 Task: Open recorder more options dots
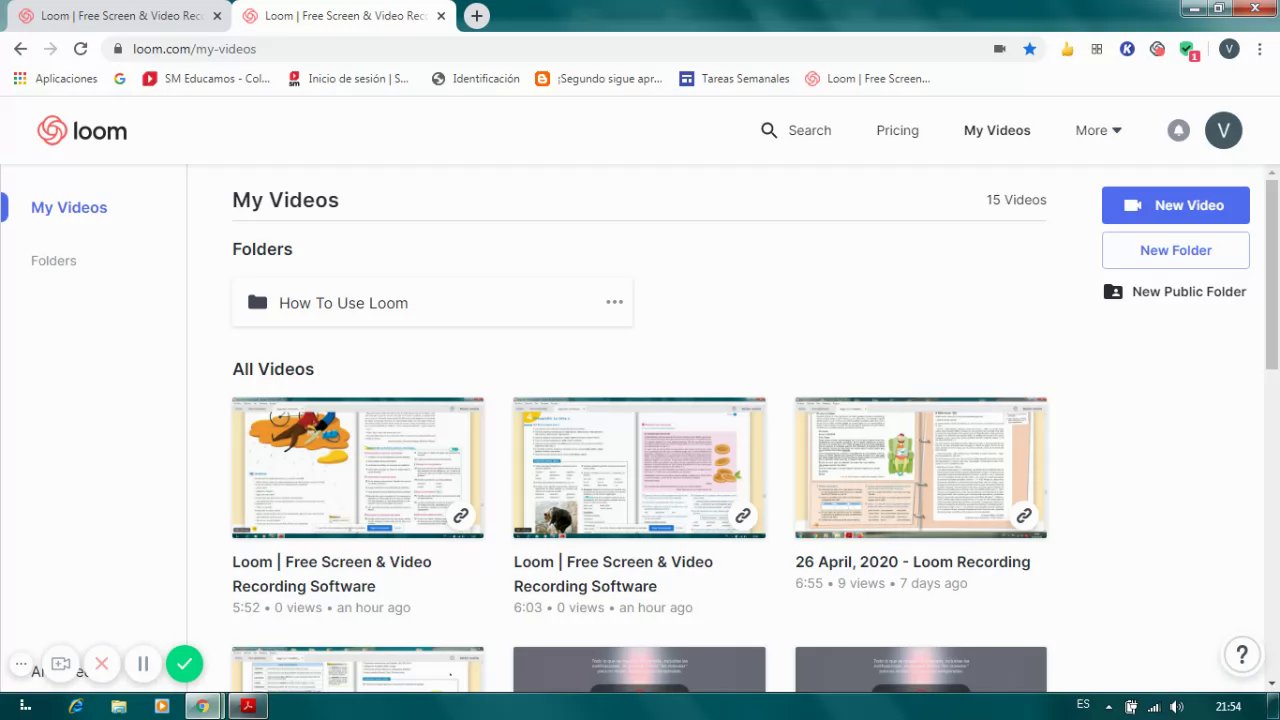(x=20, y=664)
